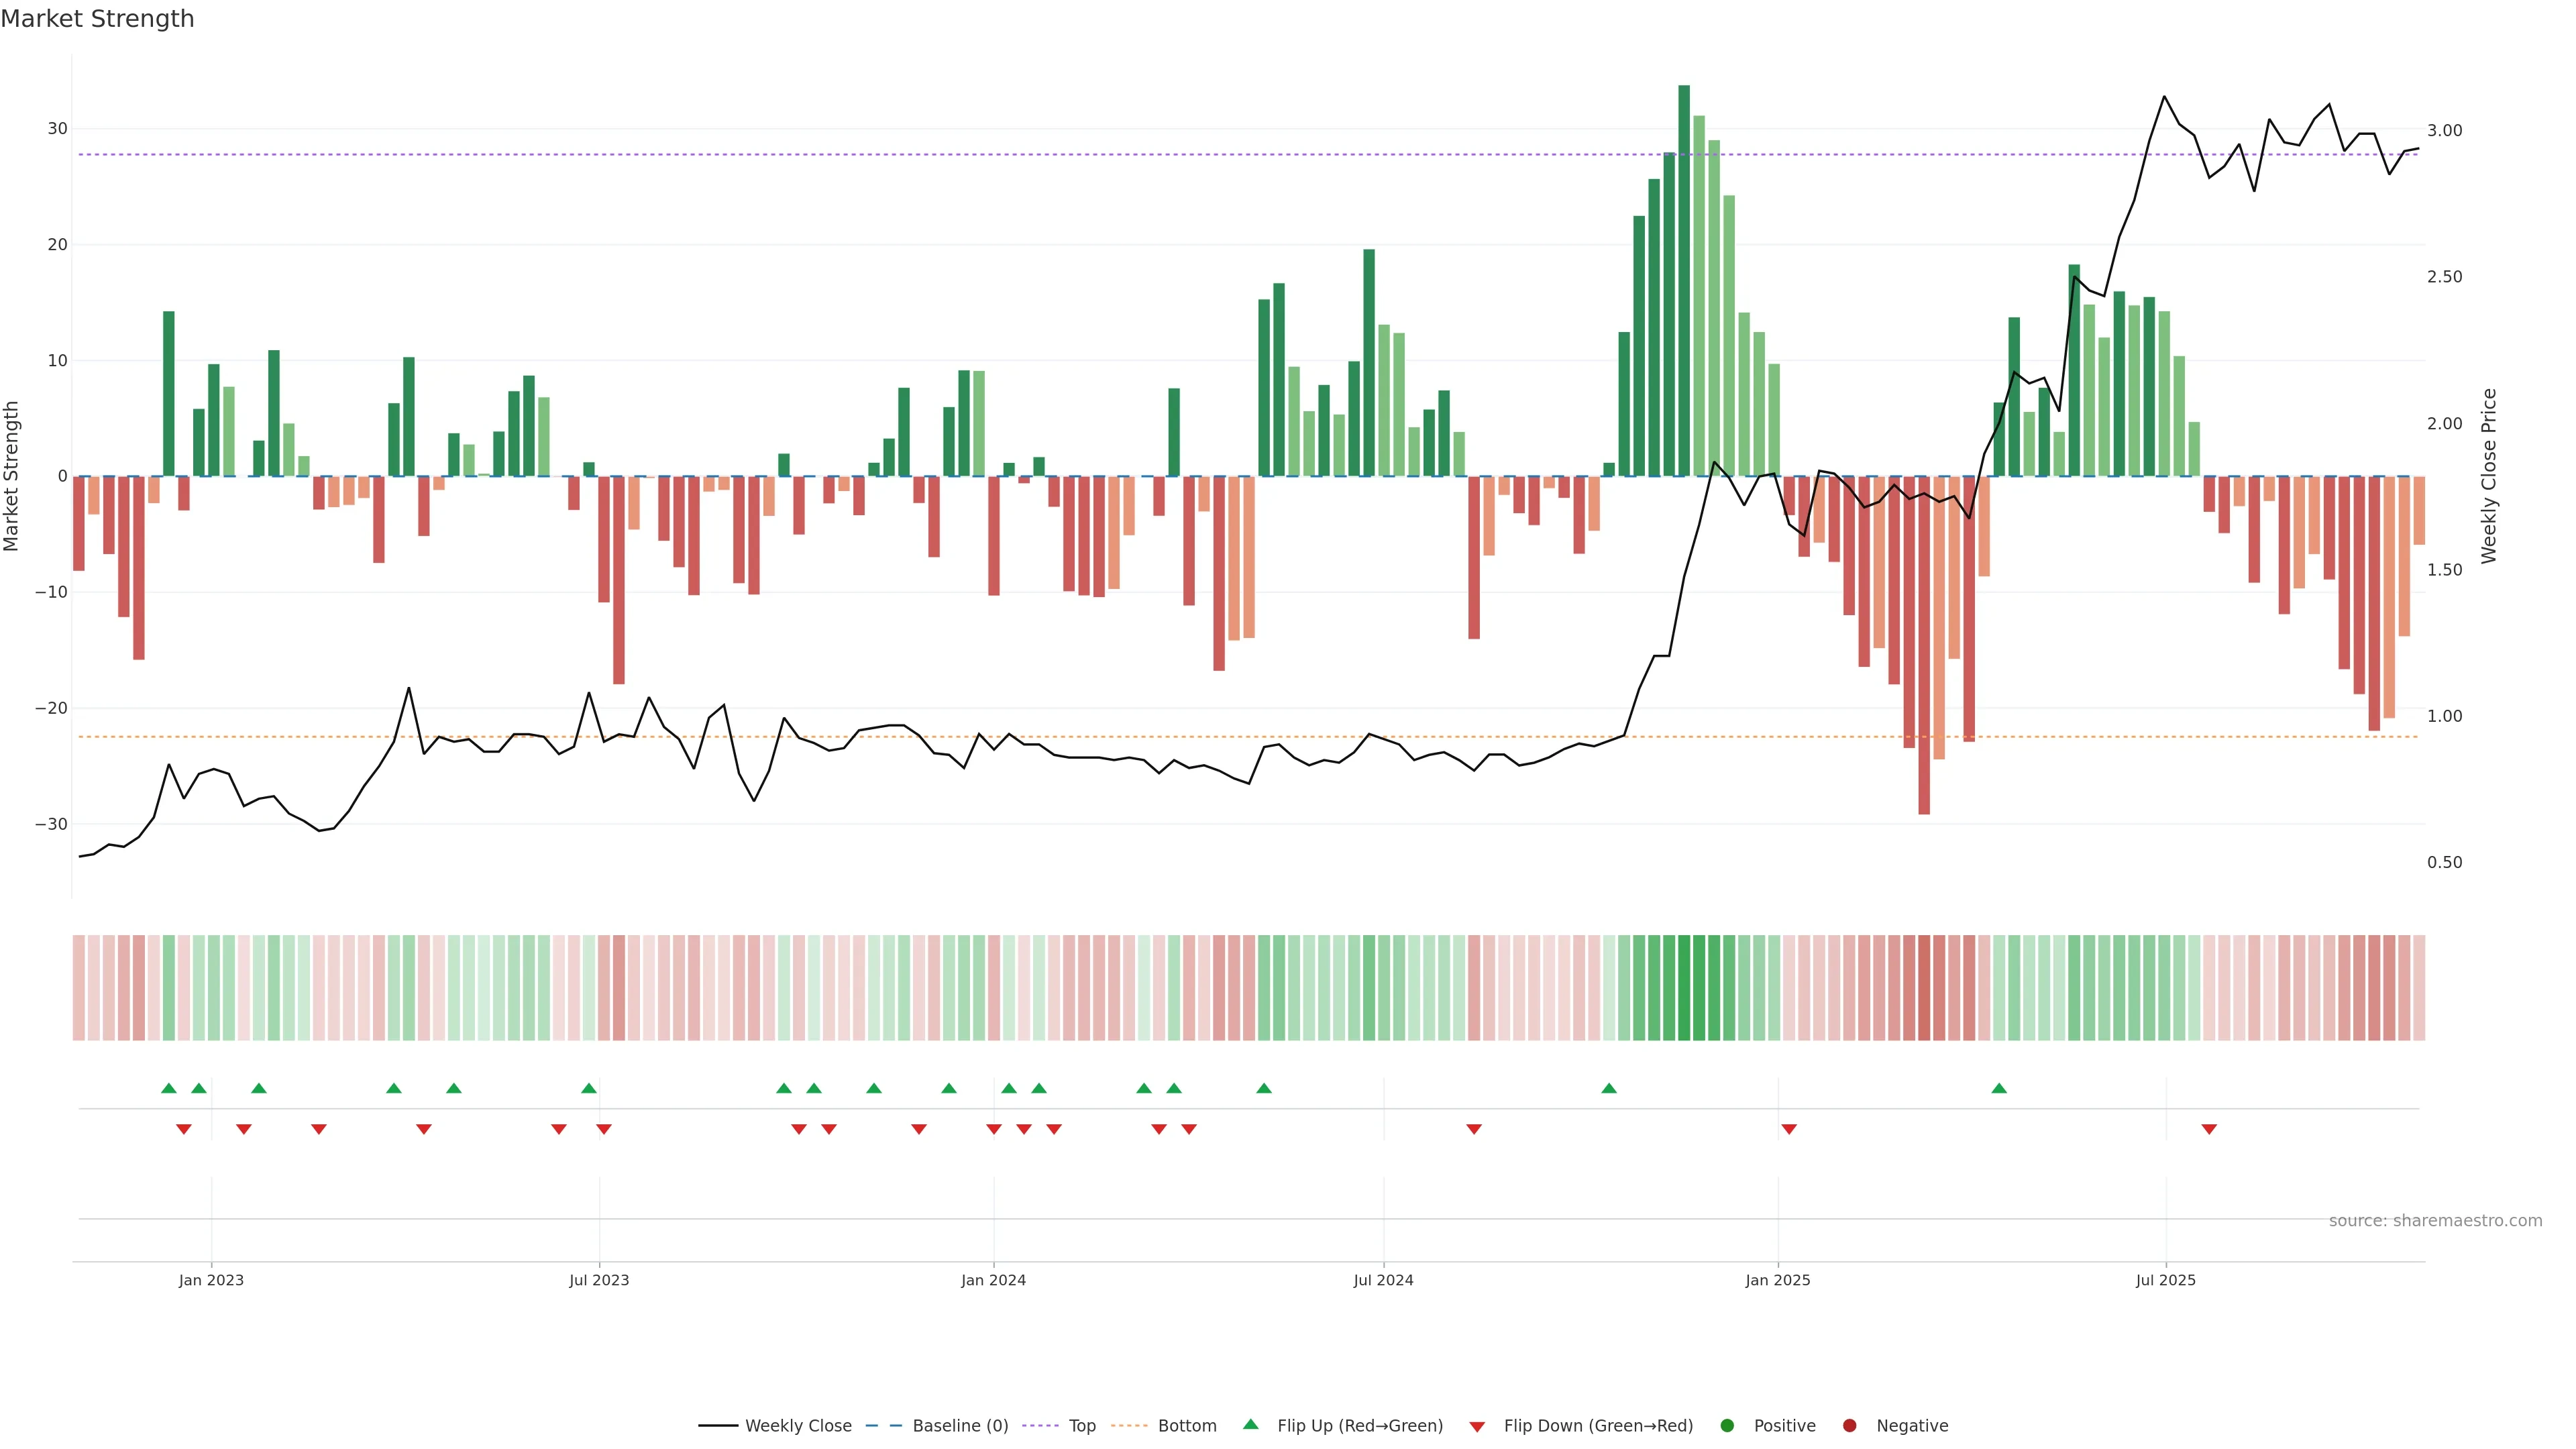Click the red Flip Down legend triangle

1477,1427
